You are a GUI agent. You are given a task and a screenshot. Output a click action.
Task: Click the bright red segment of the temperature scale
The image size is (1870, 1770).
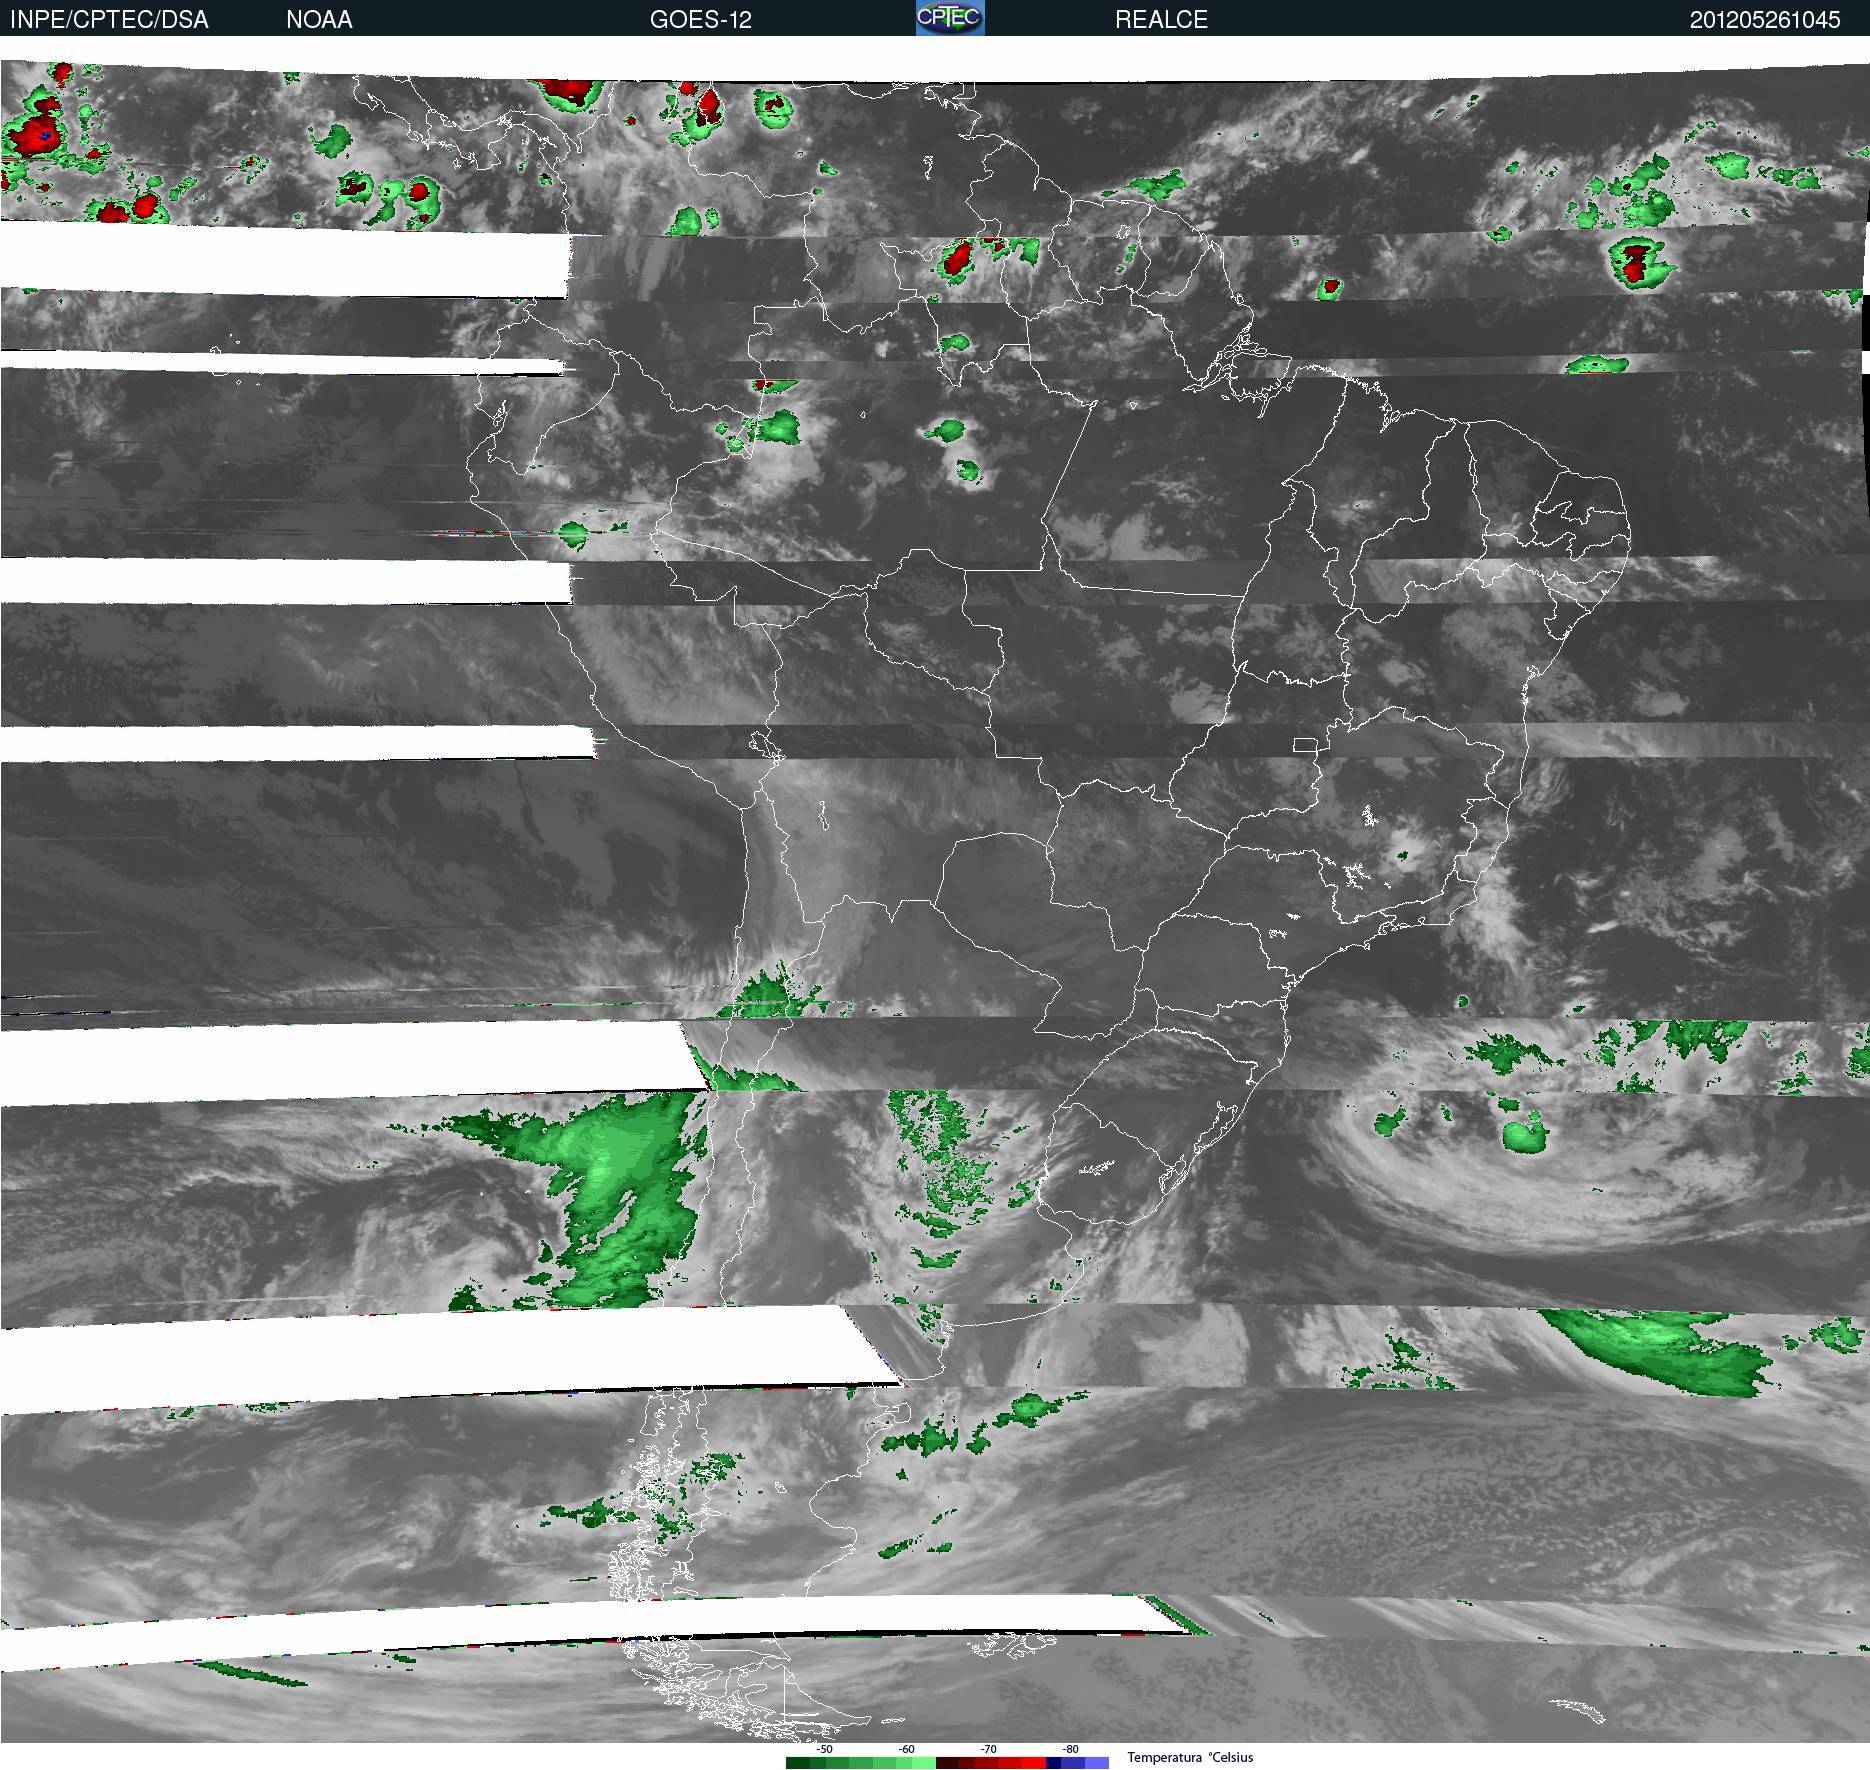[1034, 1763]
